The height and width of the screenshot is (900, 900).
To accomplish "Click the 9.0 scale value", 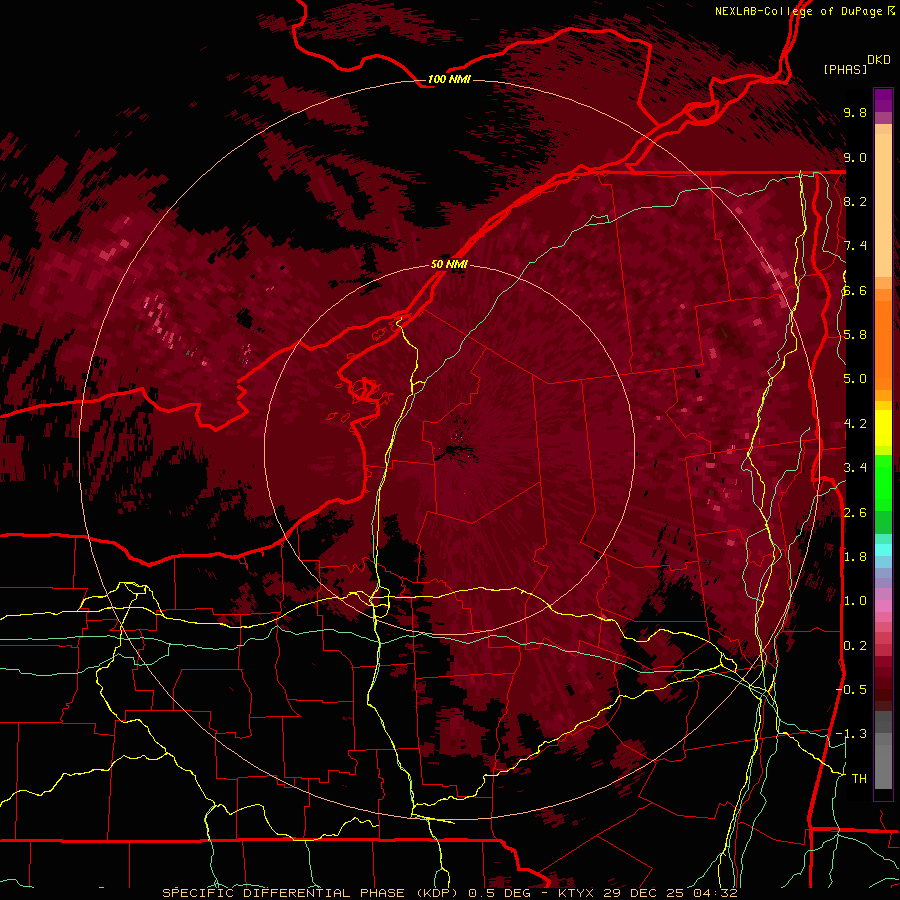I will click(x=855, y=157).
